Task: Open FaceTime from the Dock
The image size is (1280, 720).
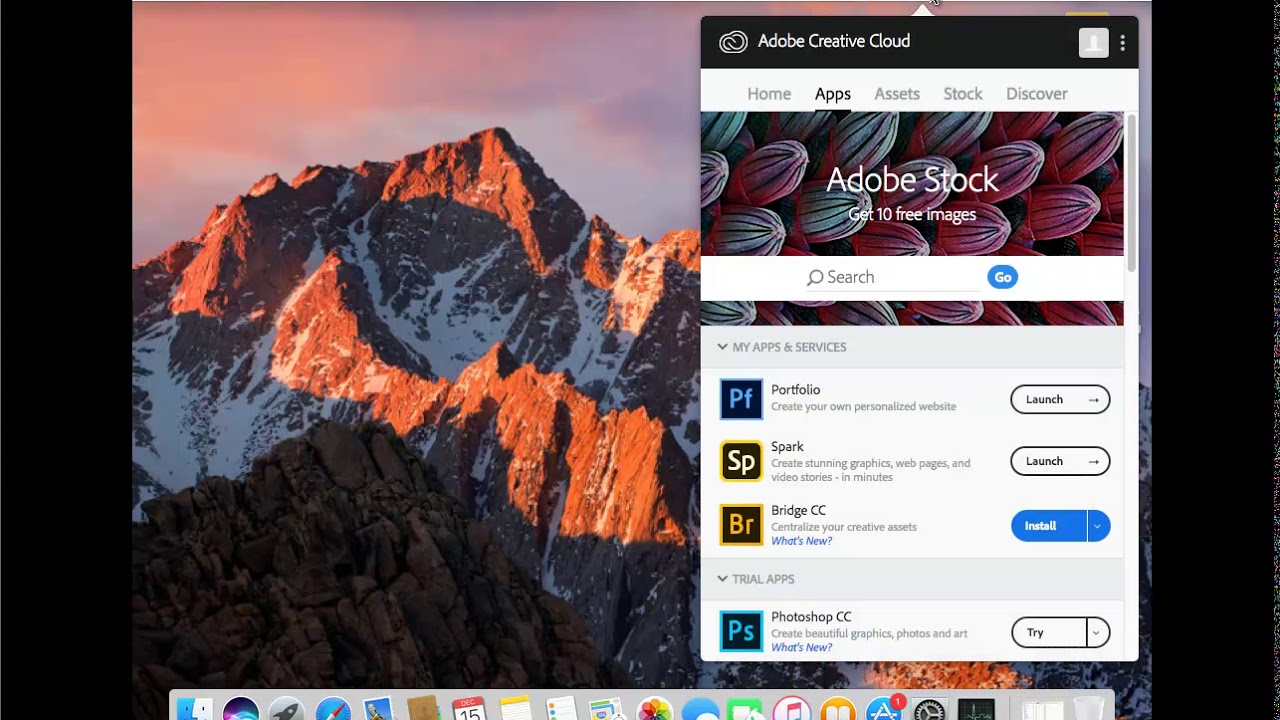Action: (x=745, y=710)
